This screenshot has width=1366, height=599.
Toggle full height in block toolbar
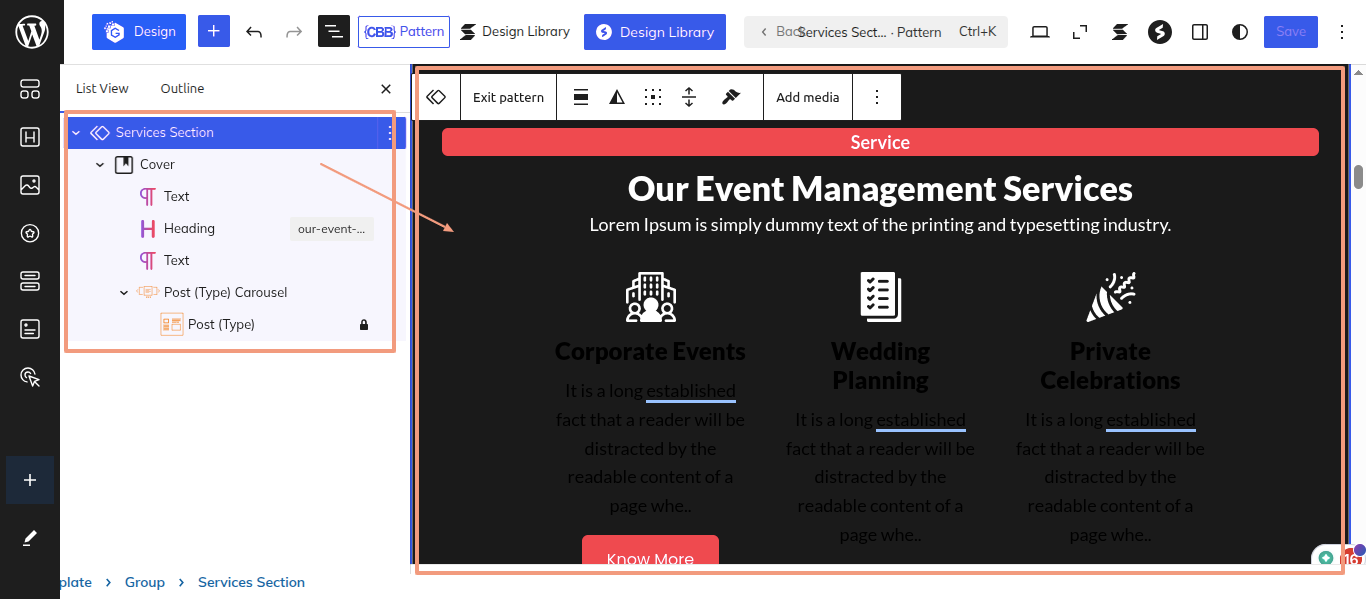pos(689,97)
